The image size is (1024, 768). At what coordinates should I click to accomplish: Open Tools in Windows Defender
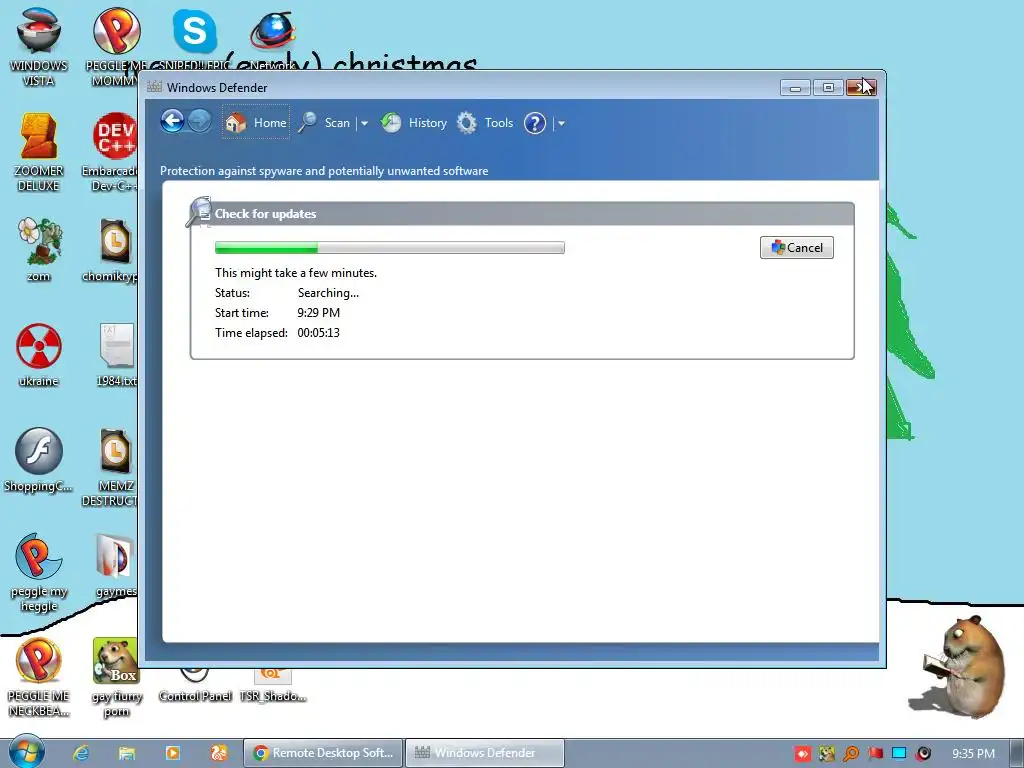(485, 122)
